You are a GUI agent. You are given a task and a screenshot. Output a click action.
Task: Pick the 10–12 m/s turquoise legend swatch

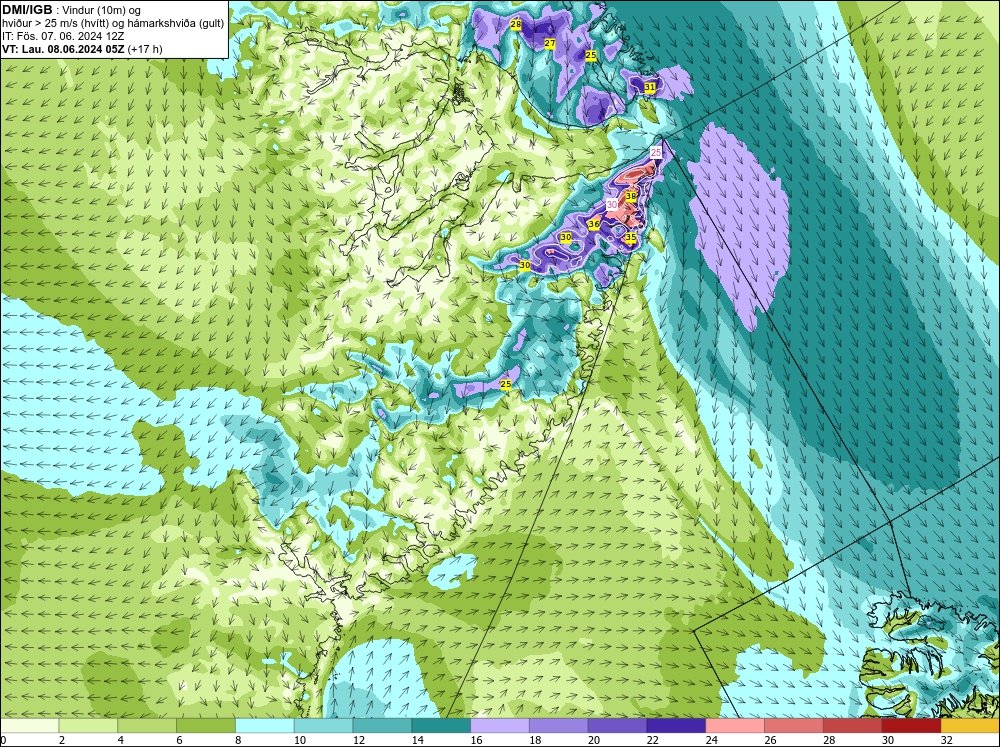[x=323, y=726]
